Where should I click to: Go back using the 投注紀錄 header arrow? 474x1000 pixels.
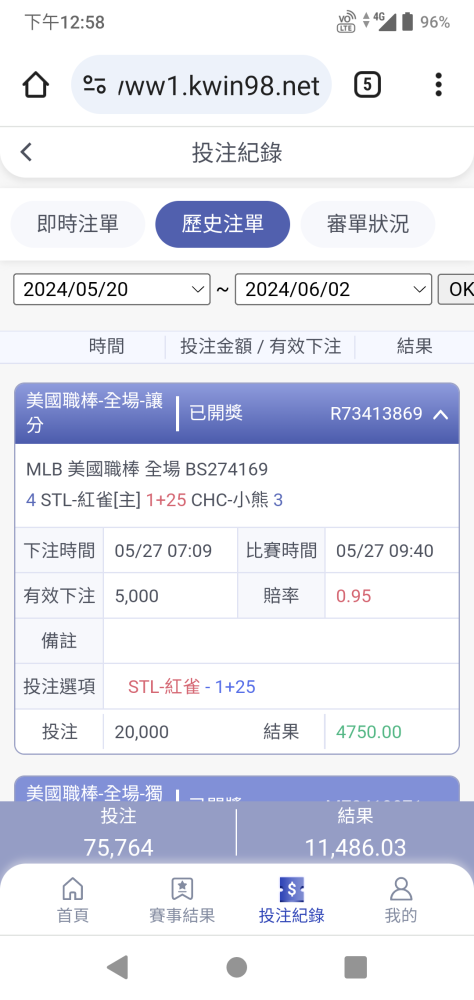[x=26, y=152]
